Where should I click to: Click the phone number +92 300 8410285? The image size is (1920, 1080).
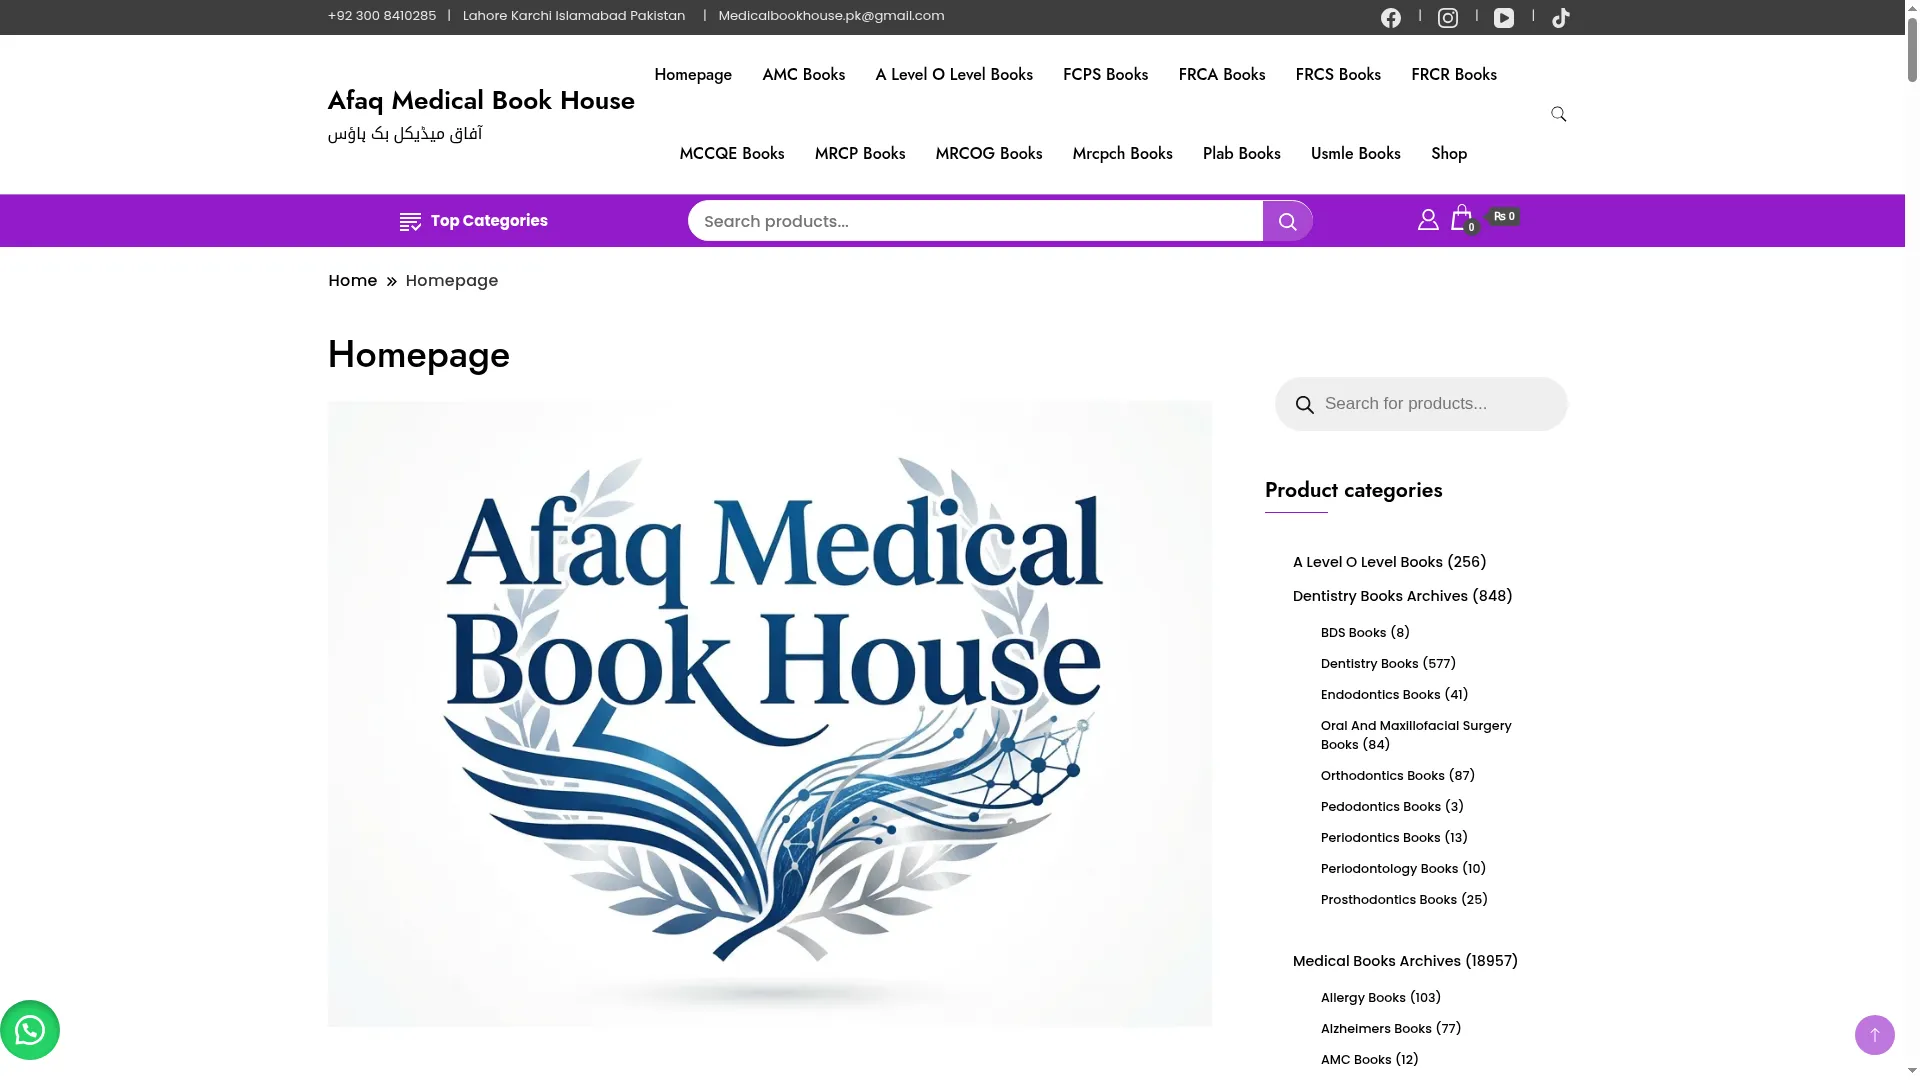tap(382, 16)
